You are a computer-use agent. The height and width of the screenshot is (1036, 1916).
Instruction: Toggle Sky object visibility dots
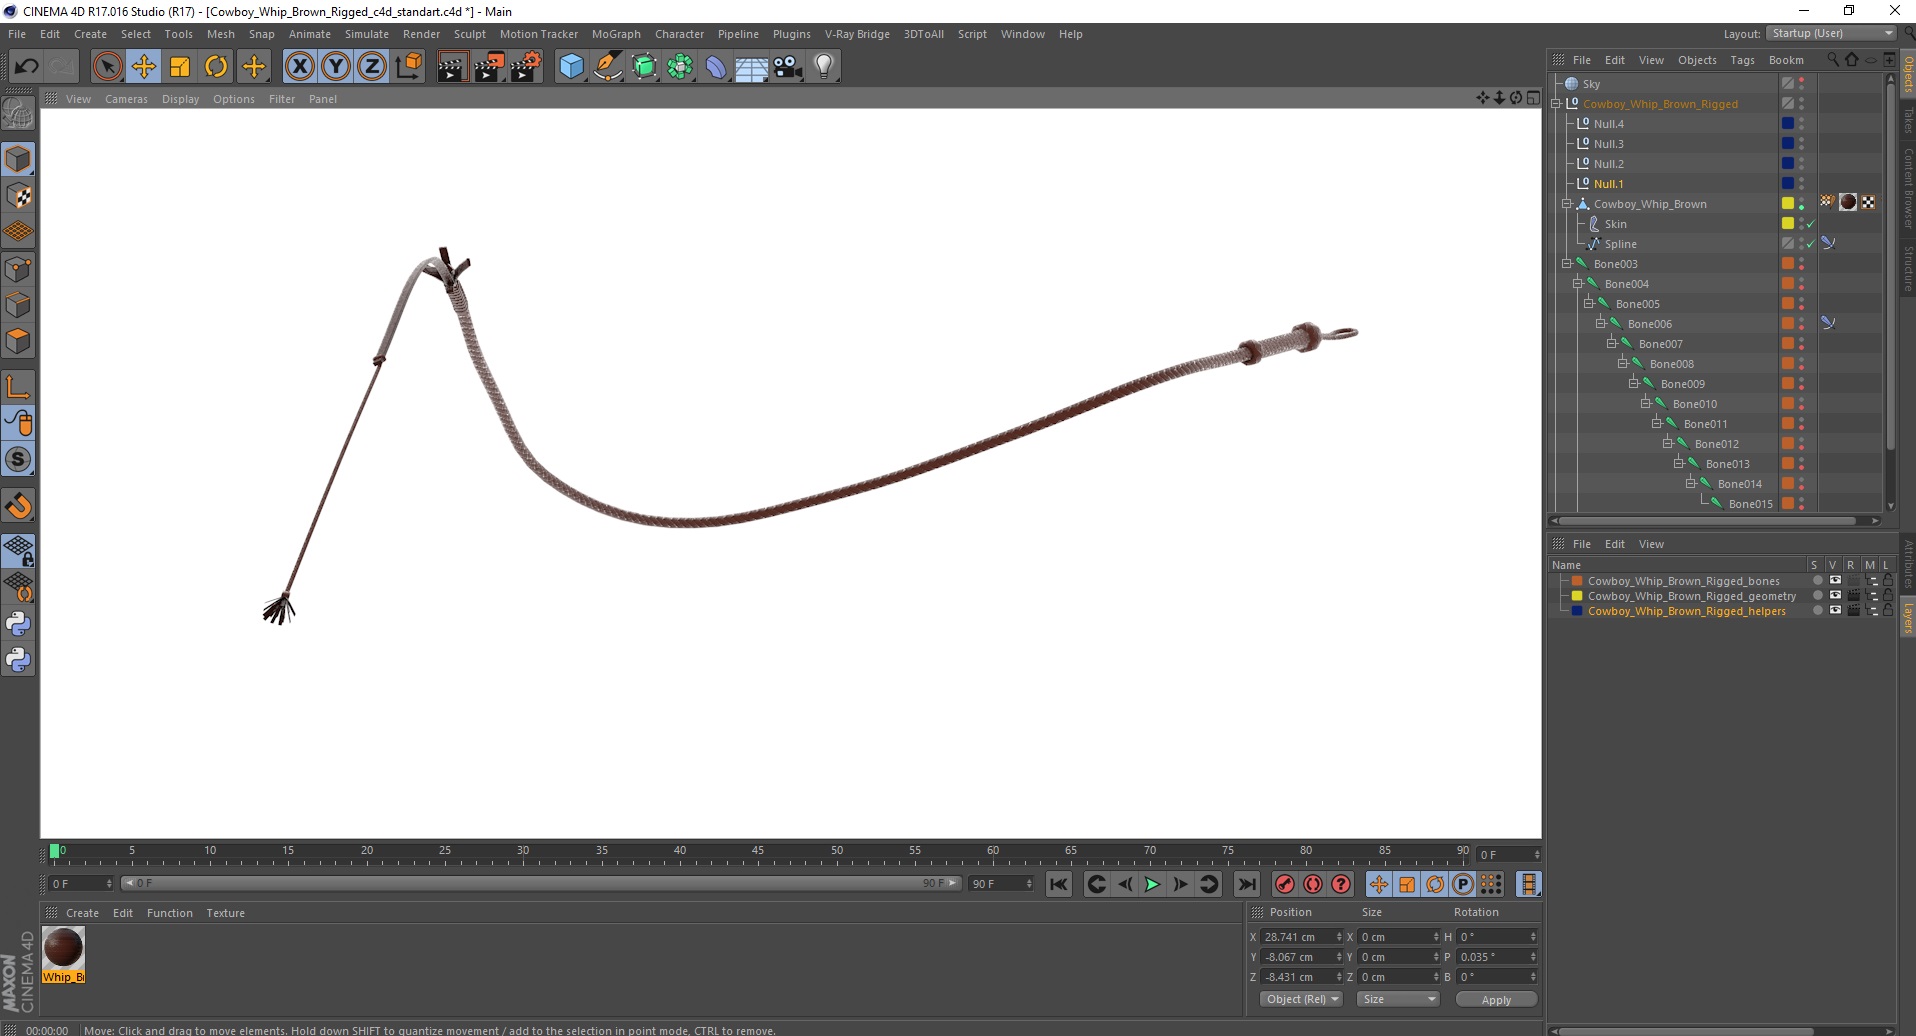1802,84
